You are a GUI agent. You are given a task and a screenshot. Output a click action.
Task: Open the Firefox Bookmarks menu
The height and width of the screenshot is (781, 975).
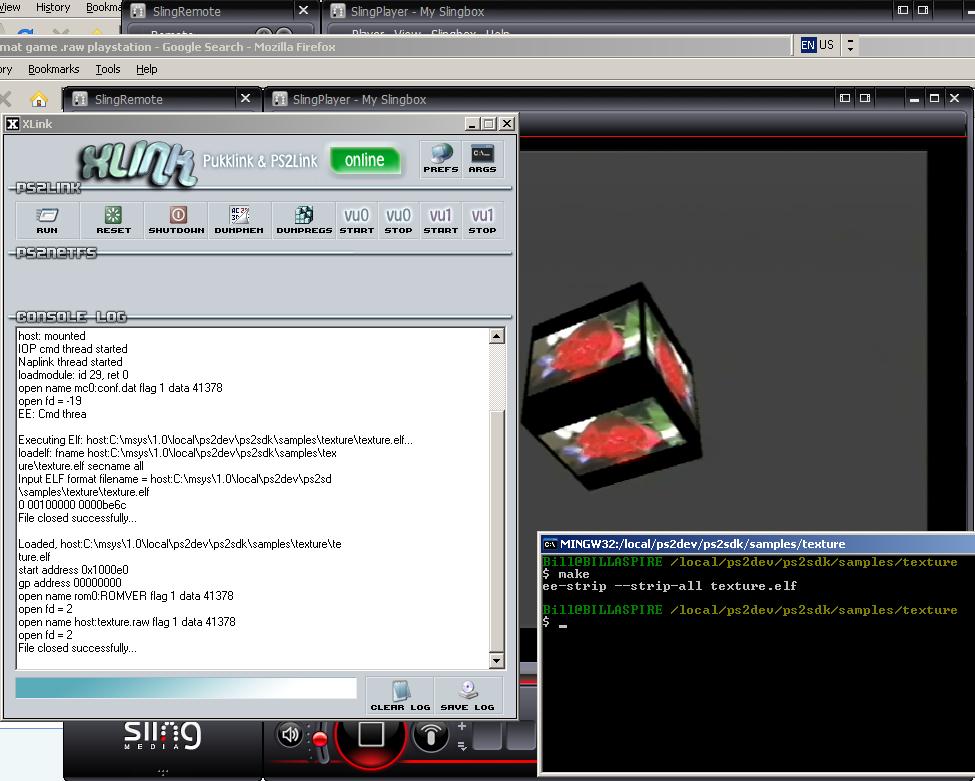coord(53,69)
